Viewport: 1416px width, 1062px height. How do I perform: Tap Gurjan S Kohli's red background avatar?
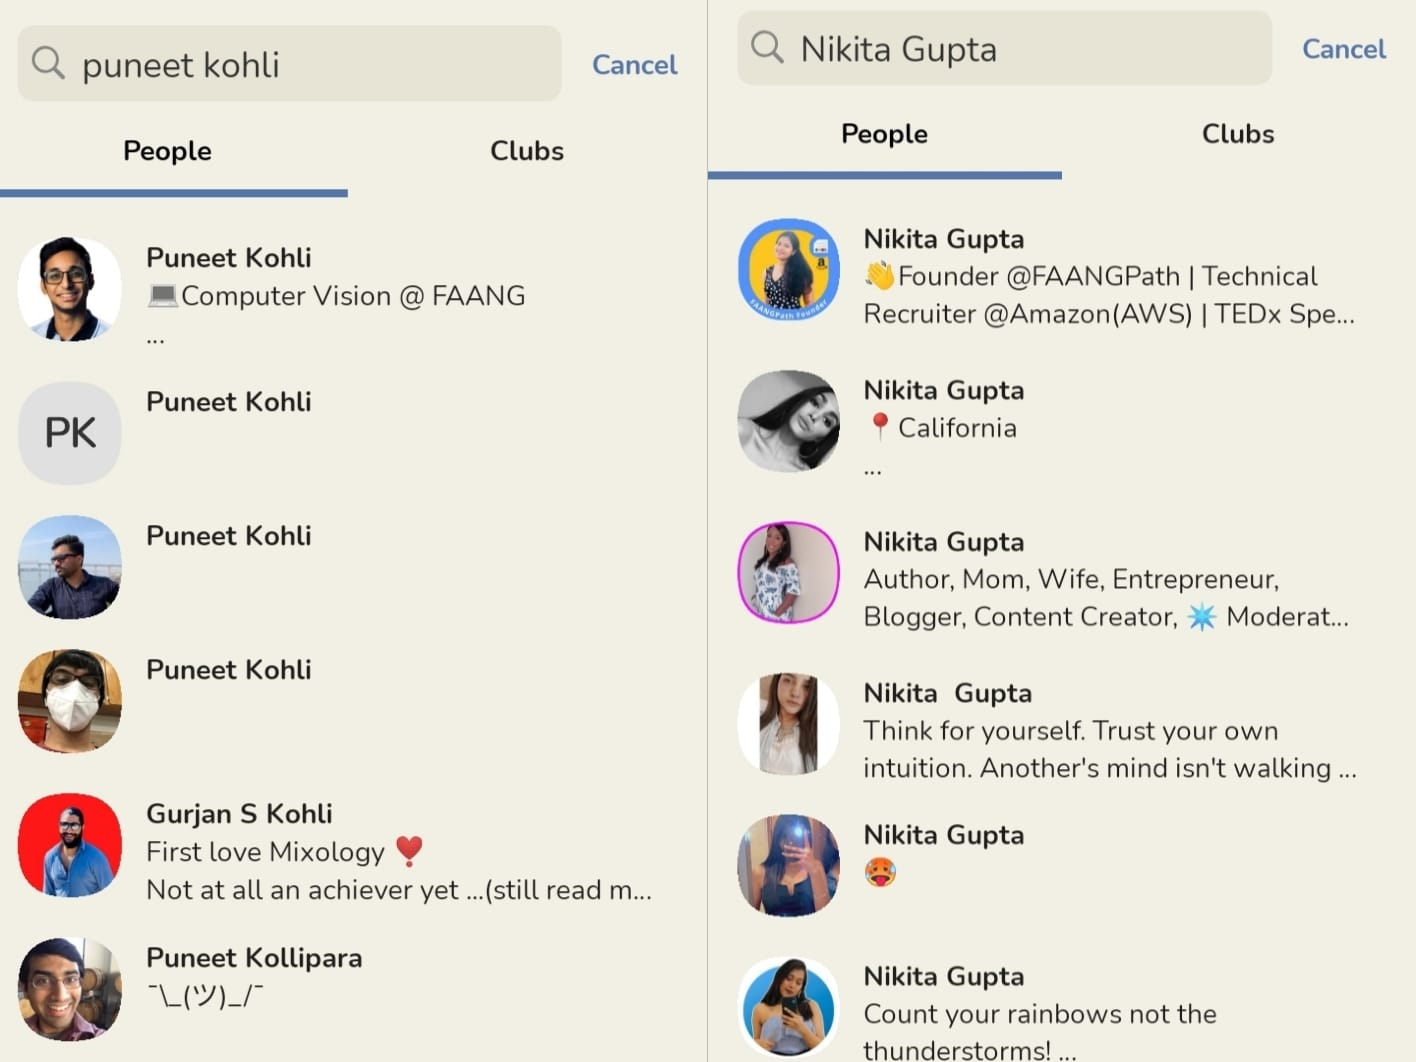pos(70,845)
